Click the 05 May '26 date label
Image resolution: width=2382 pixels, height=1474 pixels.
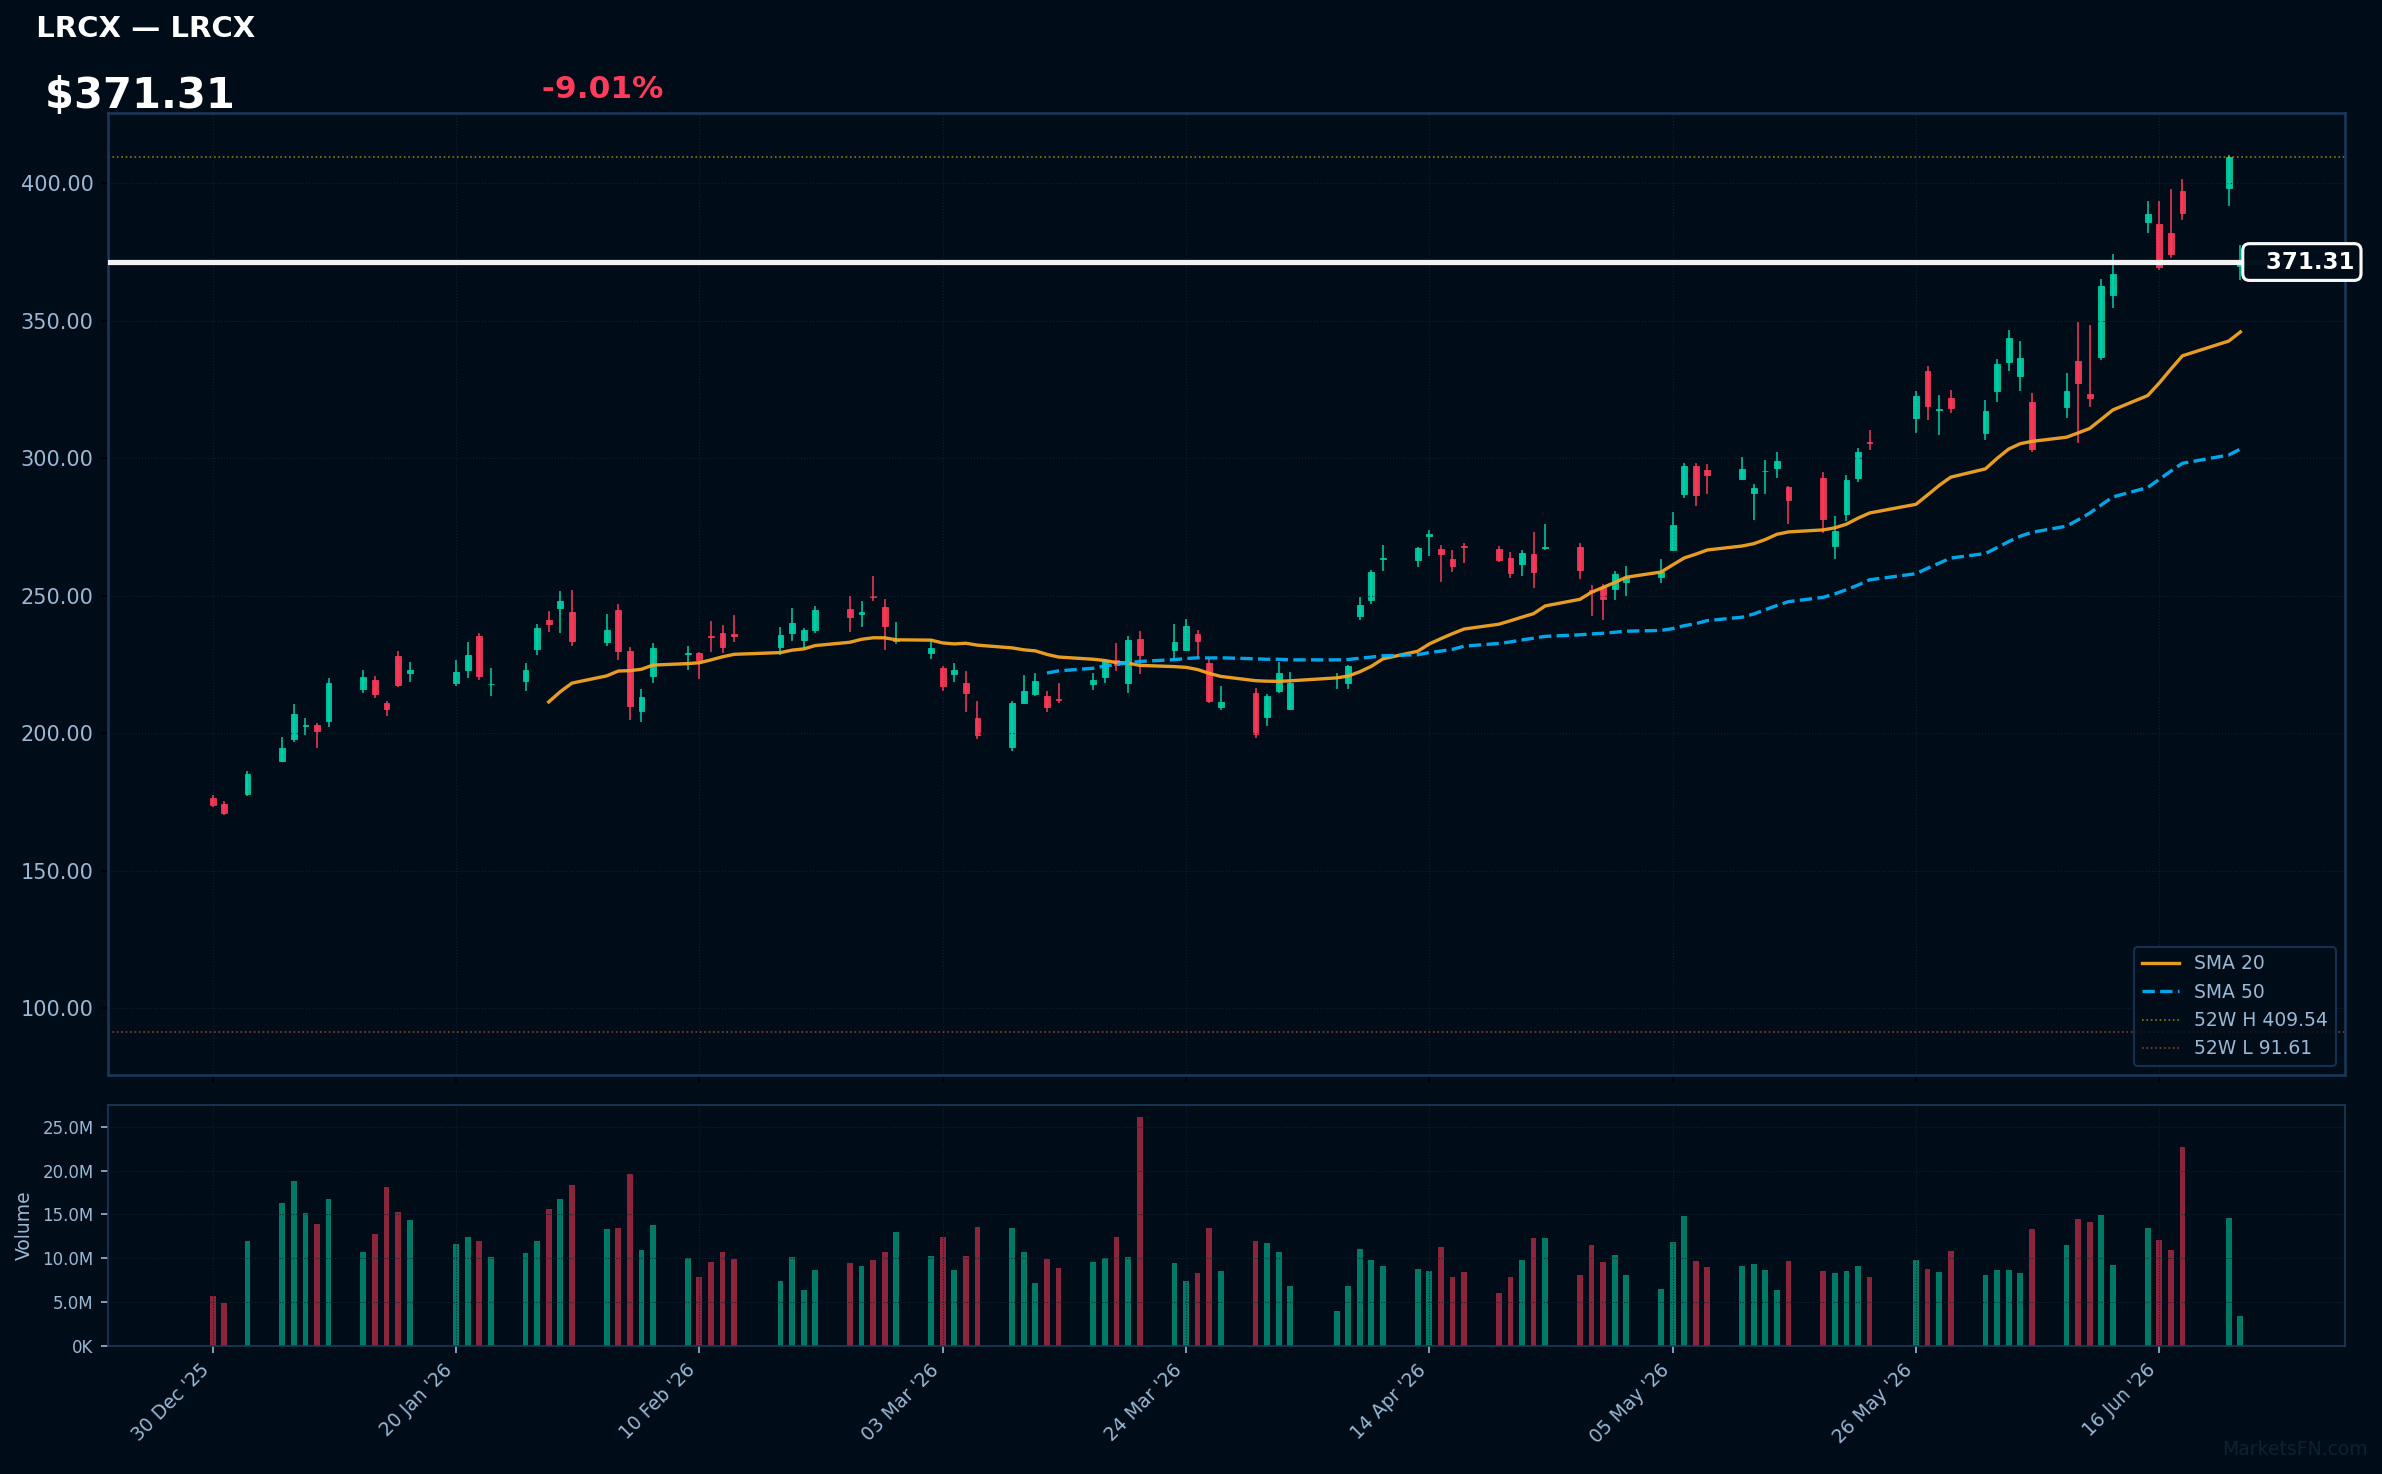(x=1629, y=1401)
